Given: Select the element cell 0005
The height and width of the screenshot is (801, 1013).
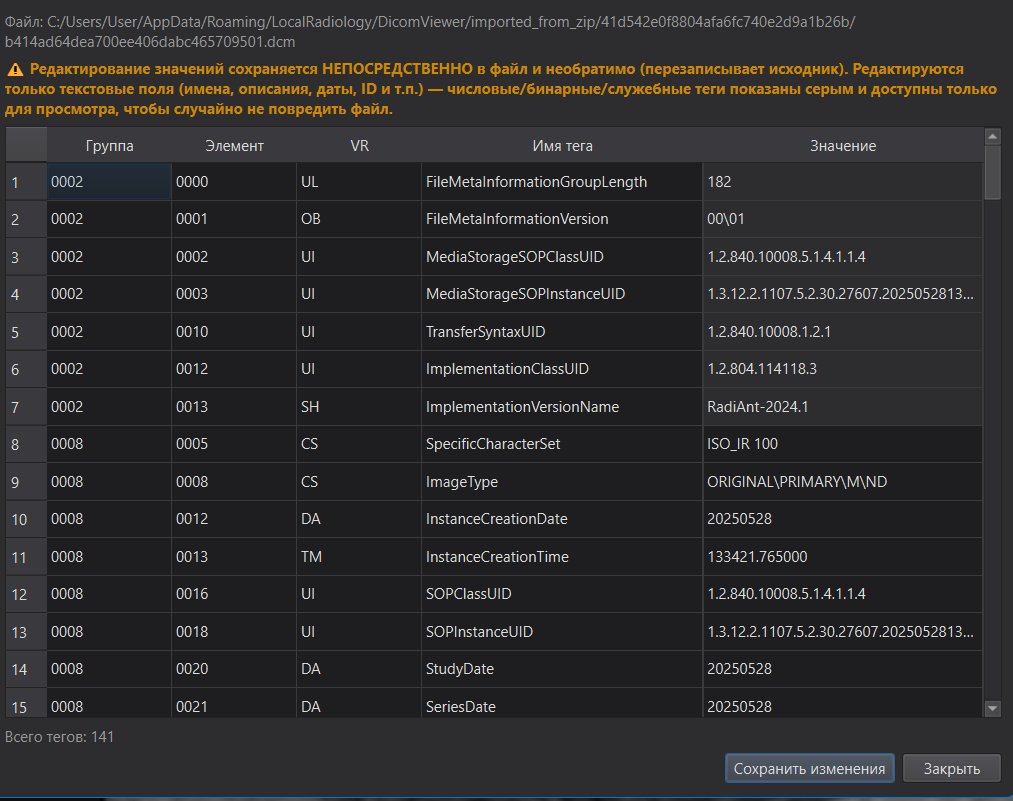Looking at the screenshot, I should point(234,444).
